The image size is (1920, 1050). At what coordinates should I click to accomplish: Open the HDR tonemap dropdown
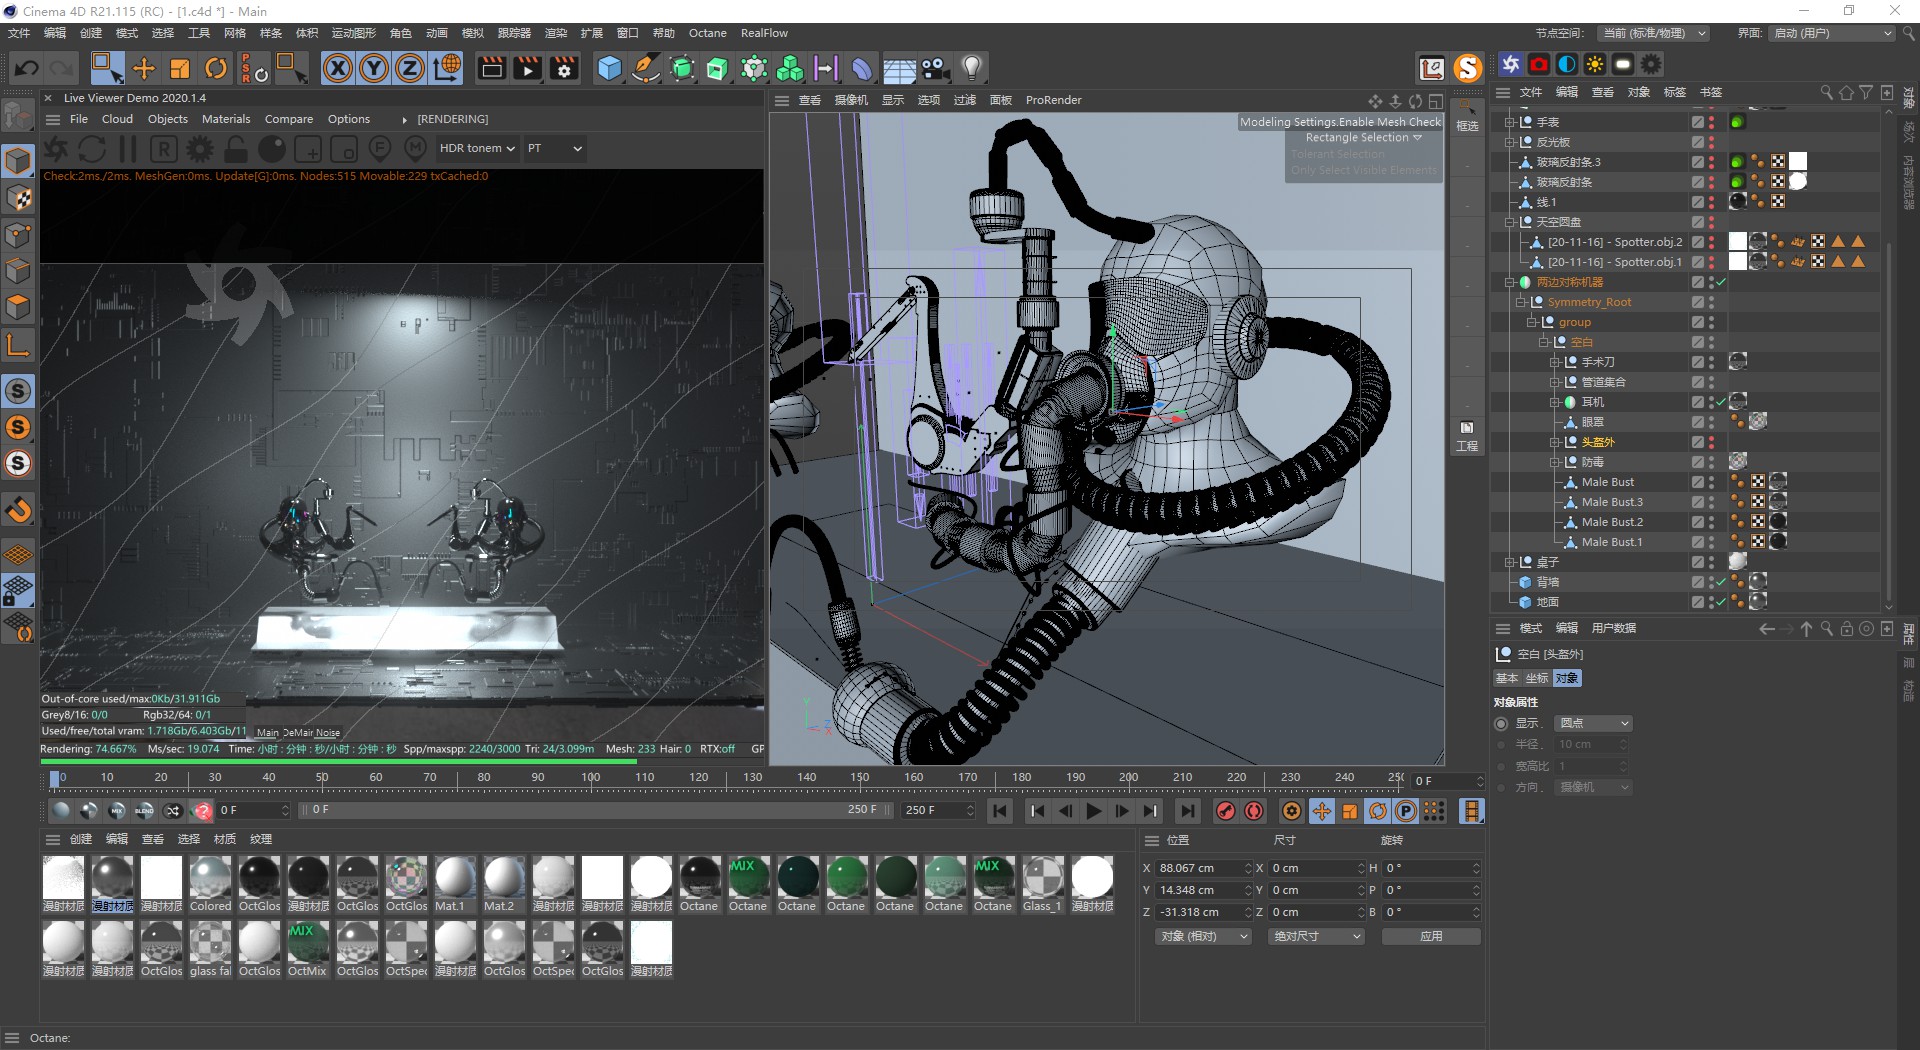pyautogui.click(x=477, y=148)
